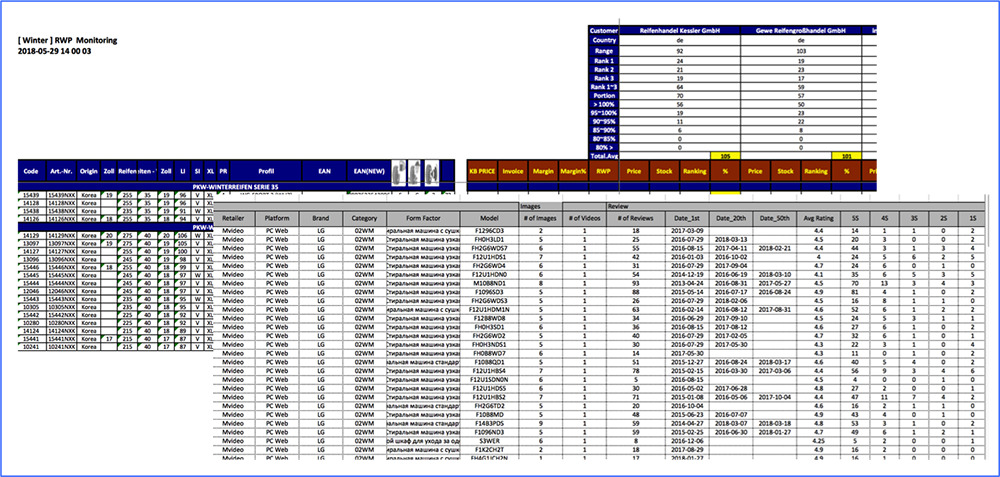The height and width of the screenshot is (477, 1000).
Task: Click the 'Avg Rating' column header
Action: point(818,218)
